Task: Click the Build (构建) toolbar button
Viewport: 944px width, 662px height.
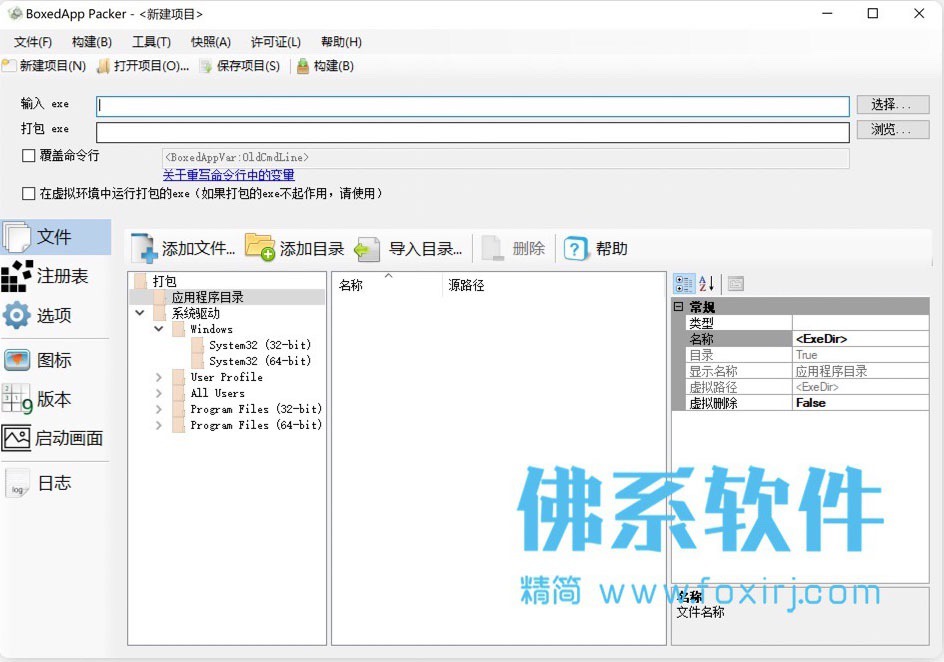Action: click(x=325, y=66)
